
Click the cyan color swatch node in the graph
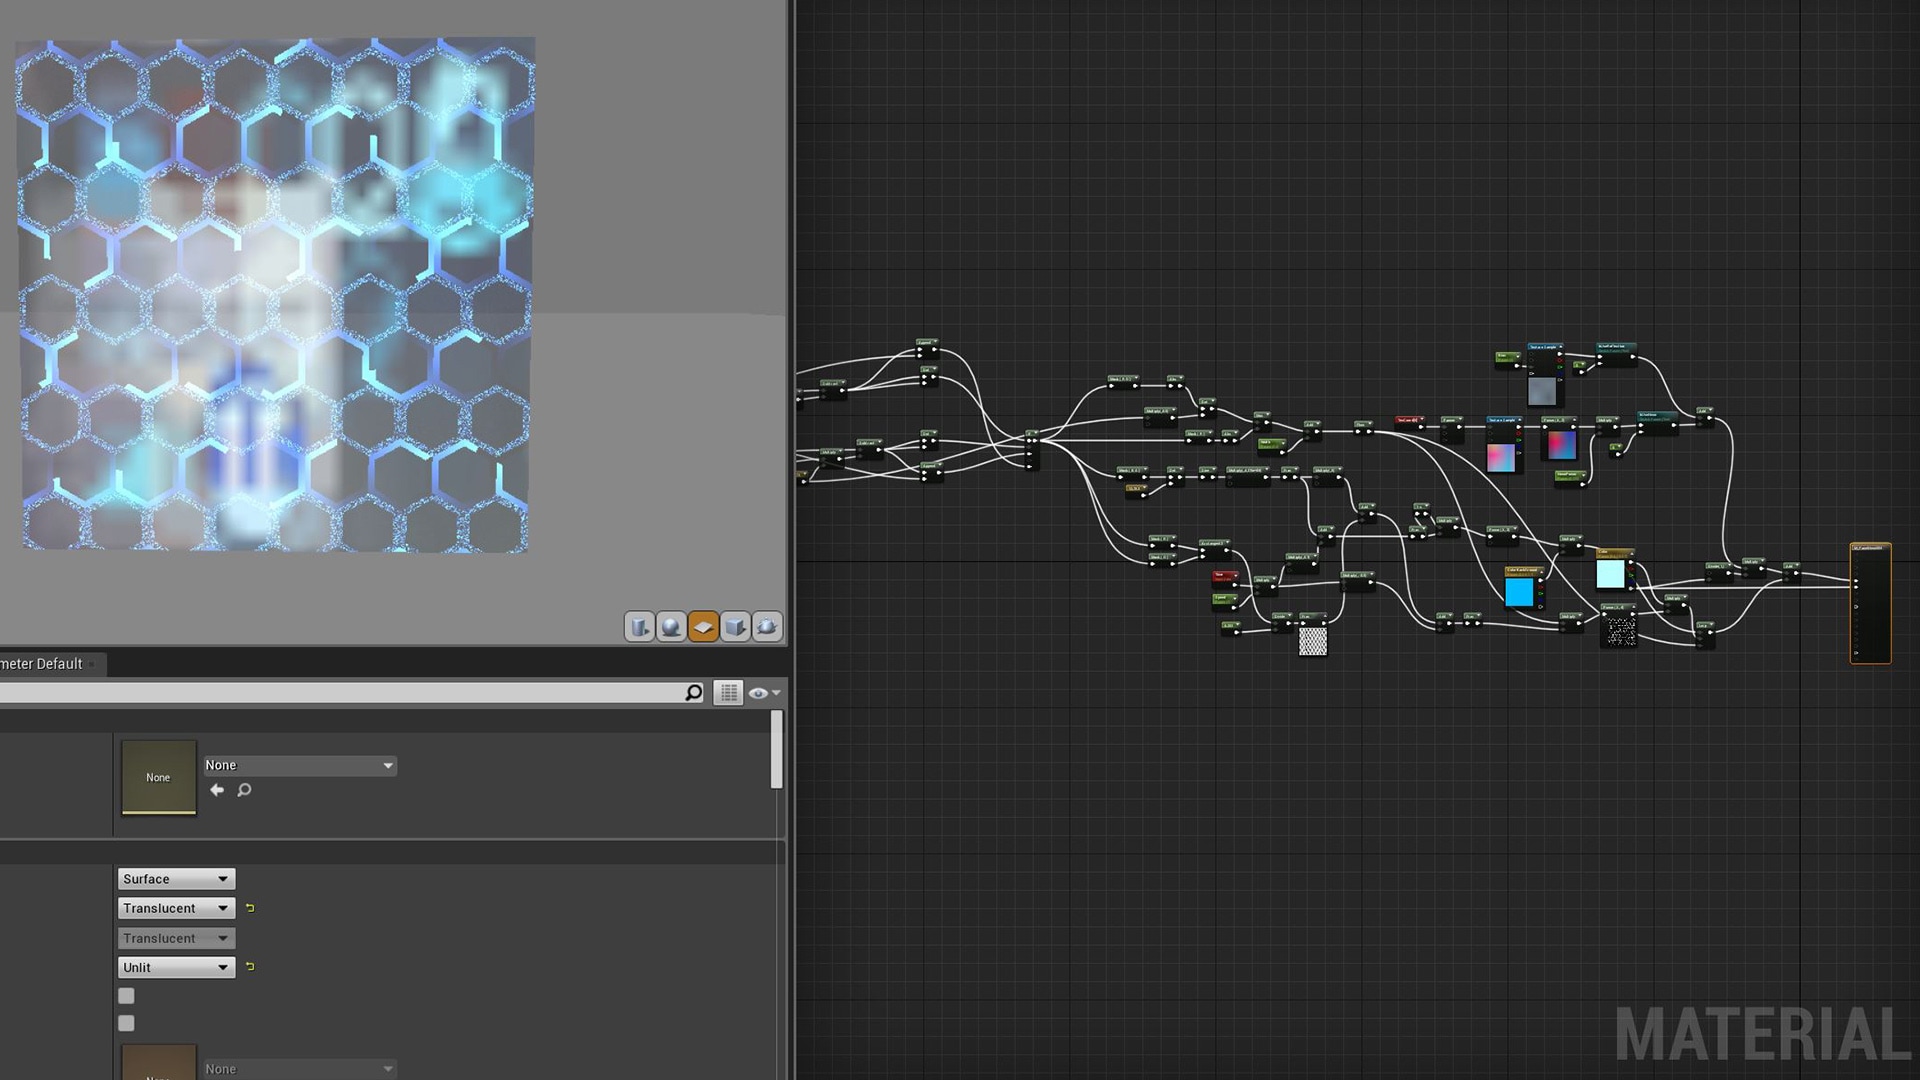1519,592
